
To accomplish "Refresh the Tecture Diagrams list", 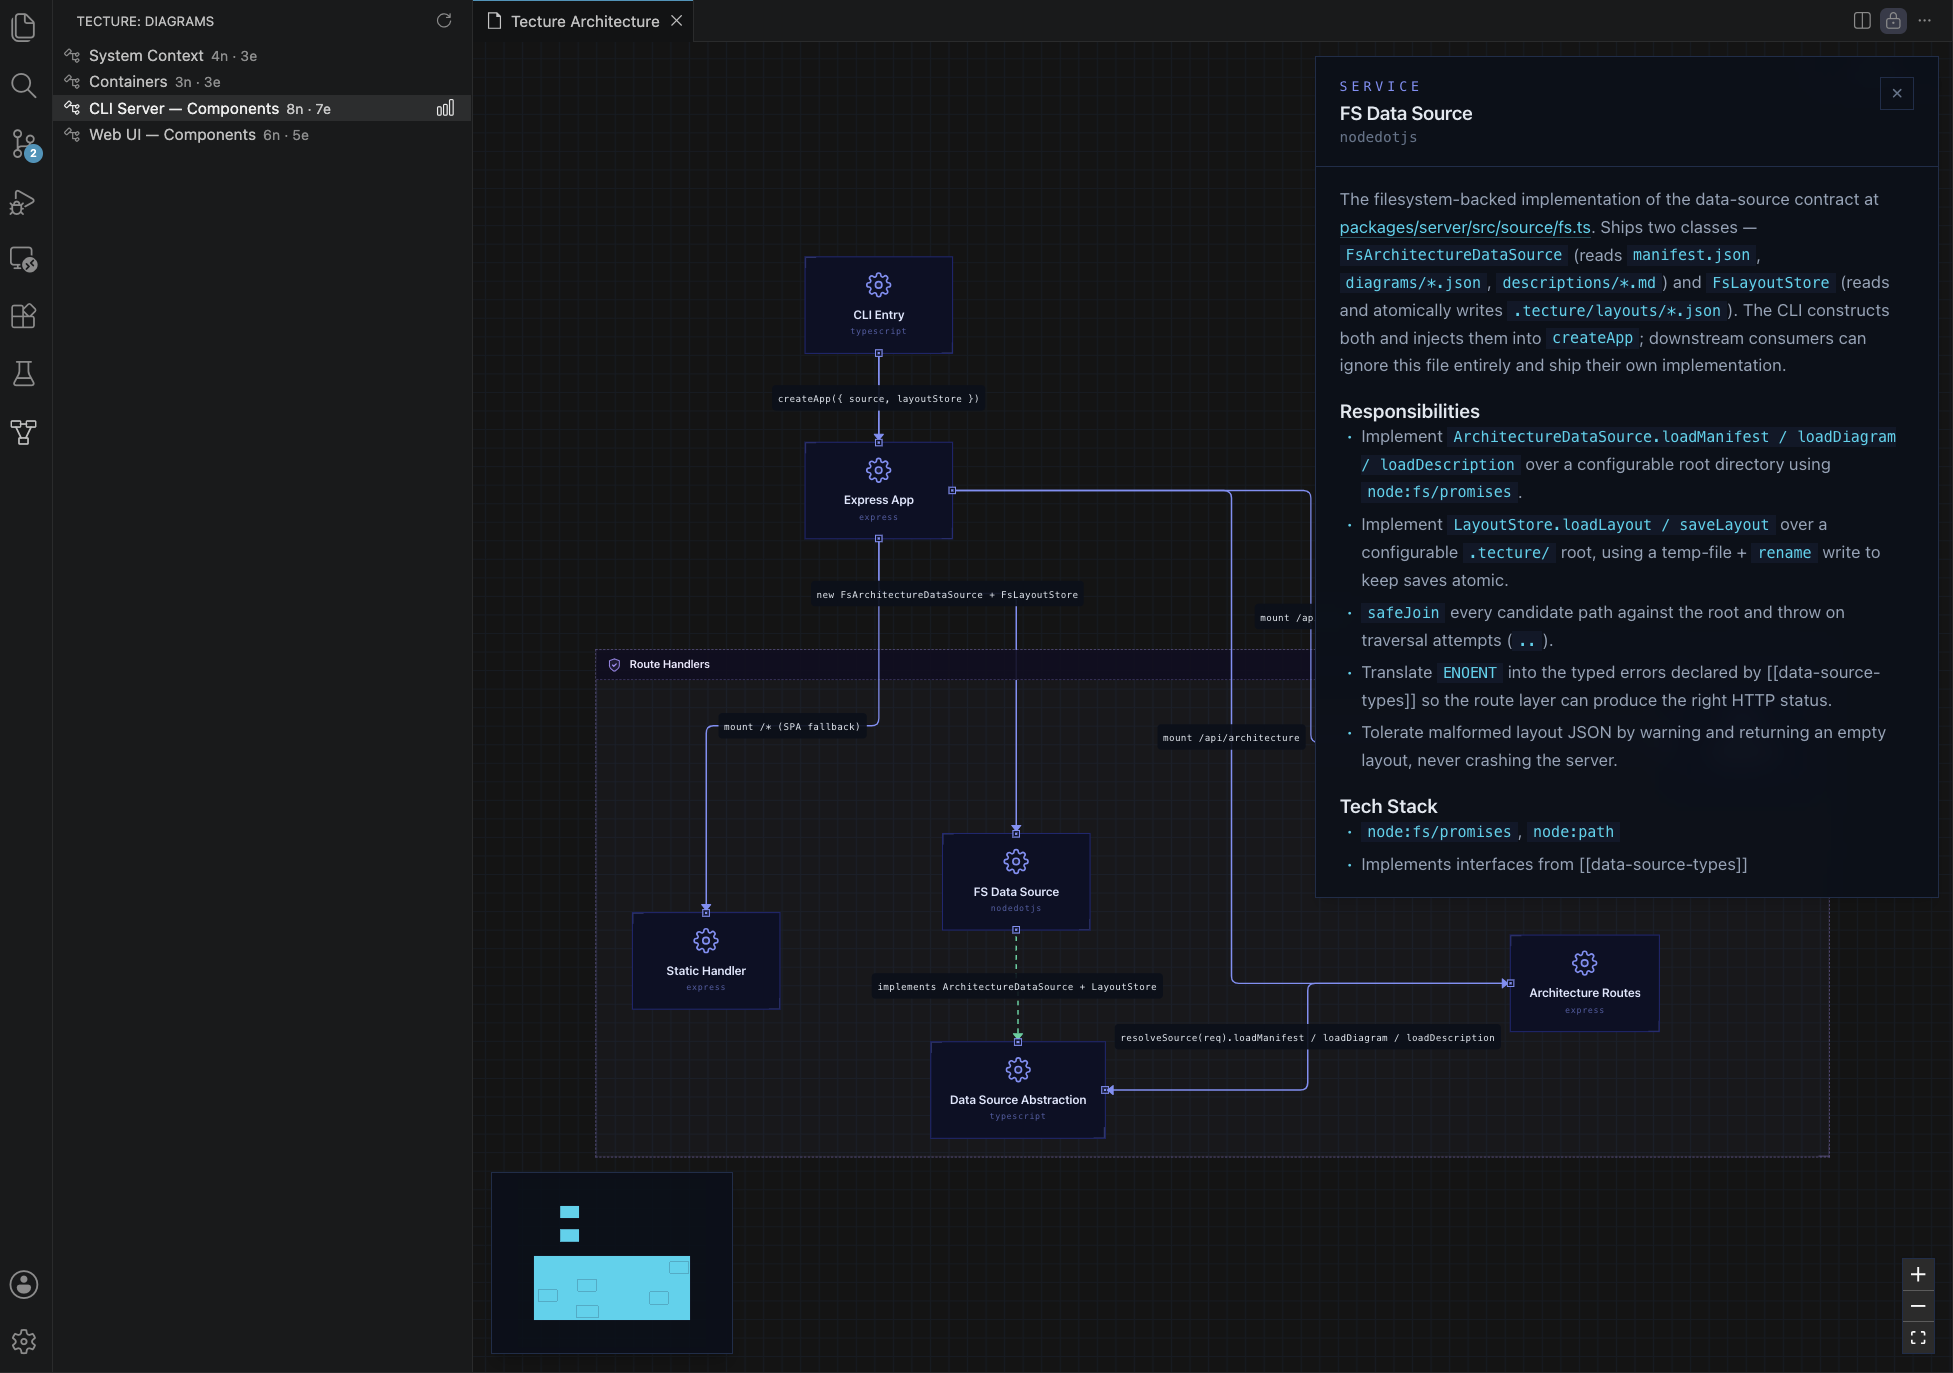I will [444, 20].
